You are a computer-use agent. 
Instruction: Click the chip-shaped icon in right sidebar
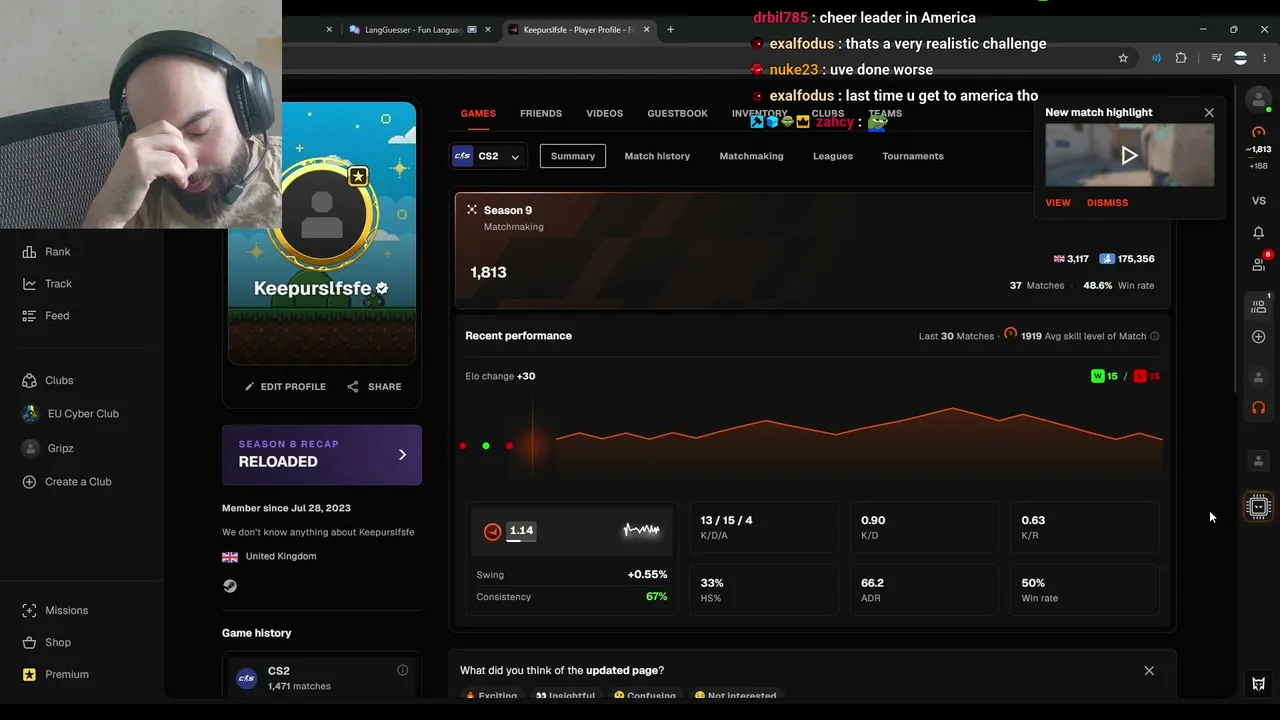[x=1259, y=507]
